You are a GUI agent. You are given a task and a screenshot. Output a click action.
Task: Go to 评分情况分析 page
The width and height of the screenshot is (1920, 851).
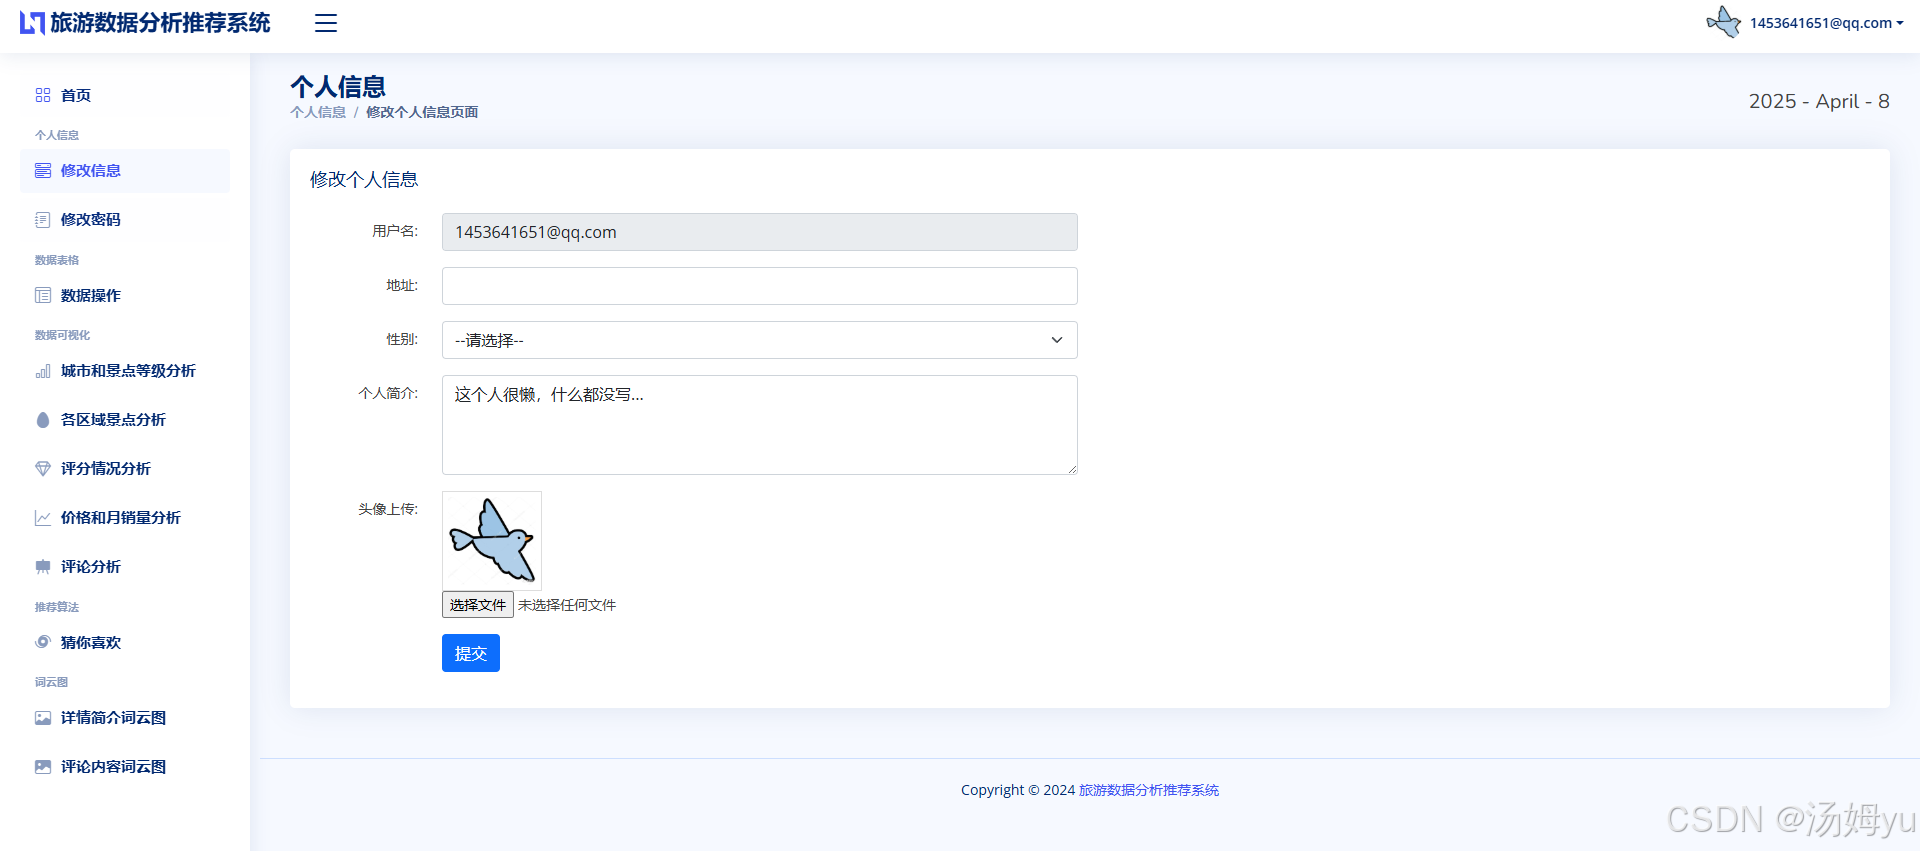click(x=125, y=469)
